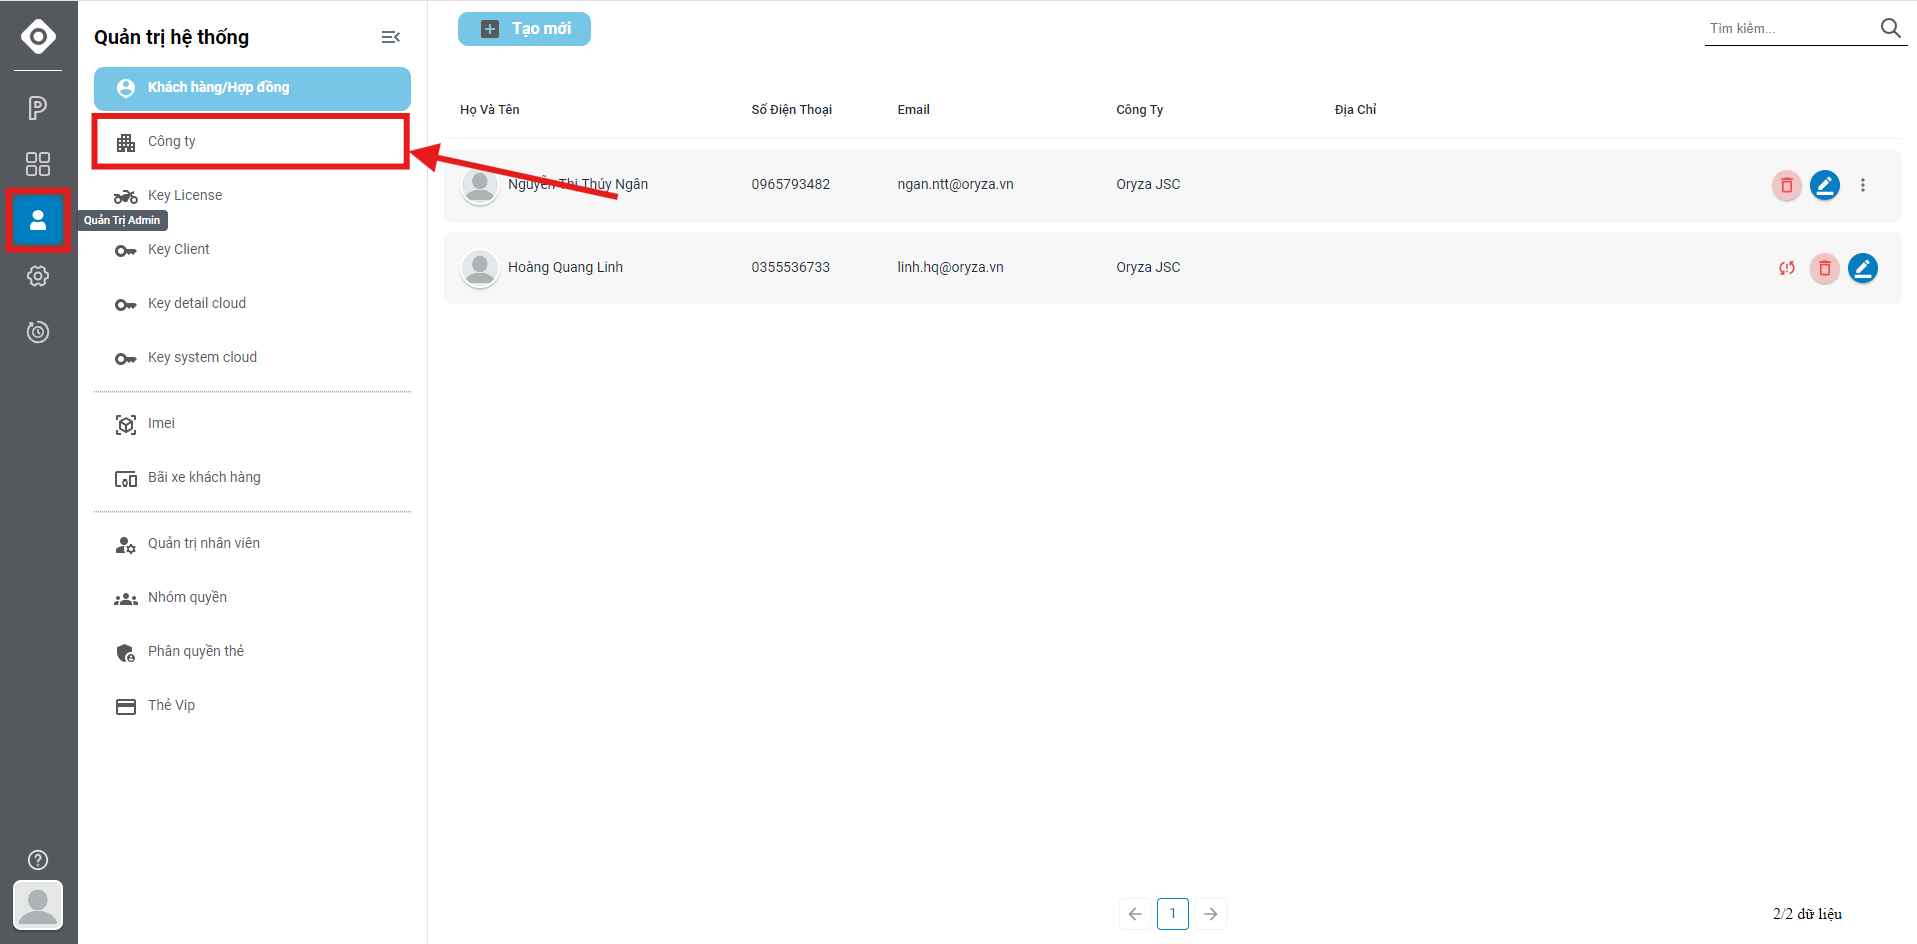The height and width of the screenshot is (944, 1917).
Task: Open the Nhóm quyền menu item
Action: coord(252,598)
